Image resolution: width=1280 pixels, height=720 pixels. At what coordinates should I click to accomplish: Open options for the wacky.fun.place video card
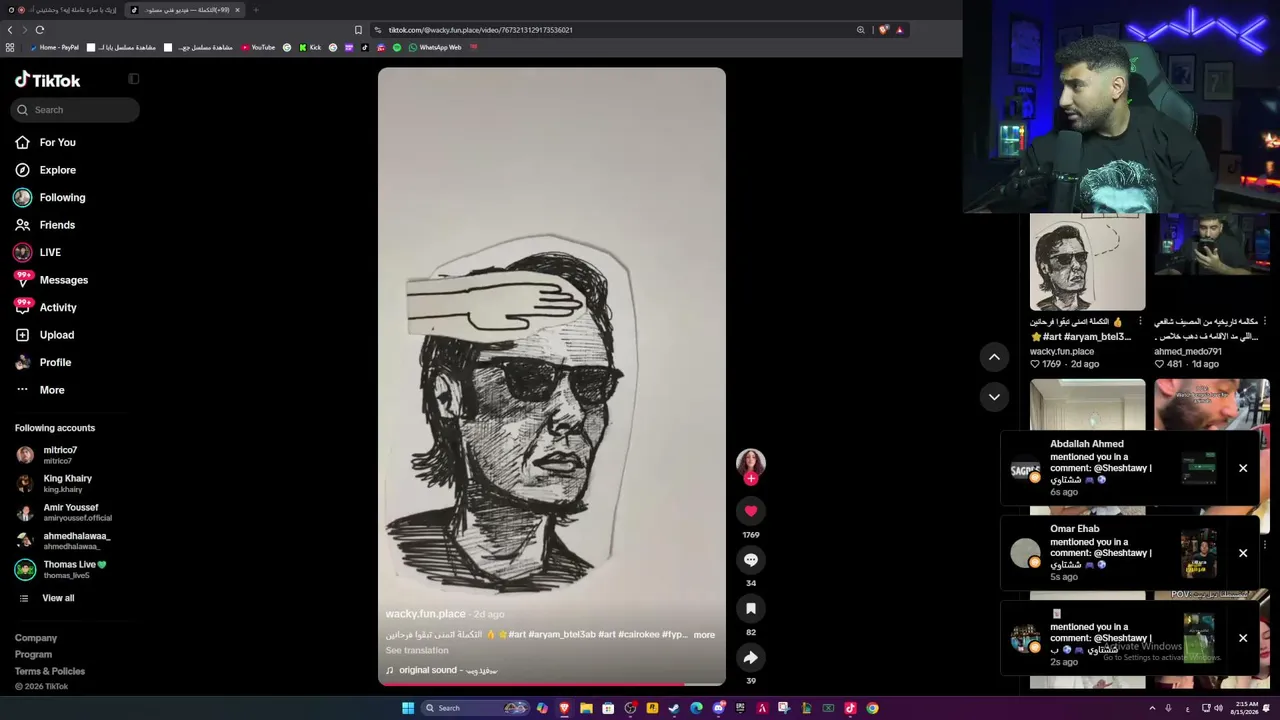[1140, 322]
